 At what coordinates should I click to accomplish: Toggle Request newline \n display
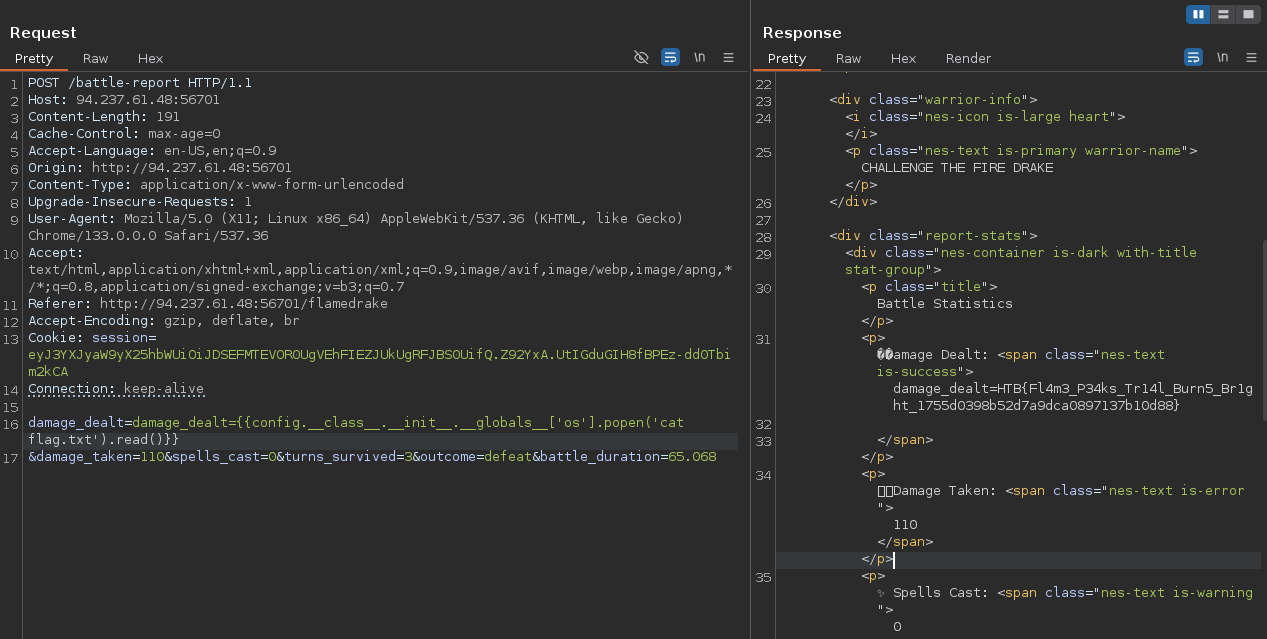point(700,57)
